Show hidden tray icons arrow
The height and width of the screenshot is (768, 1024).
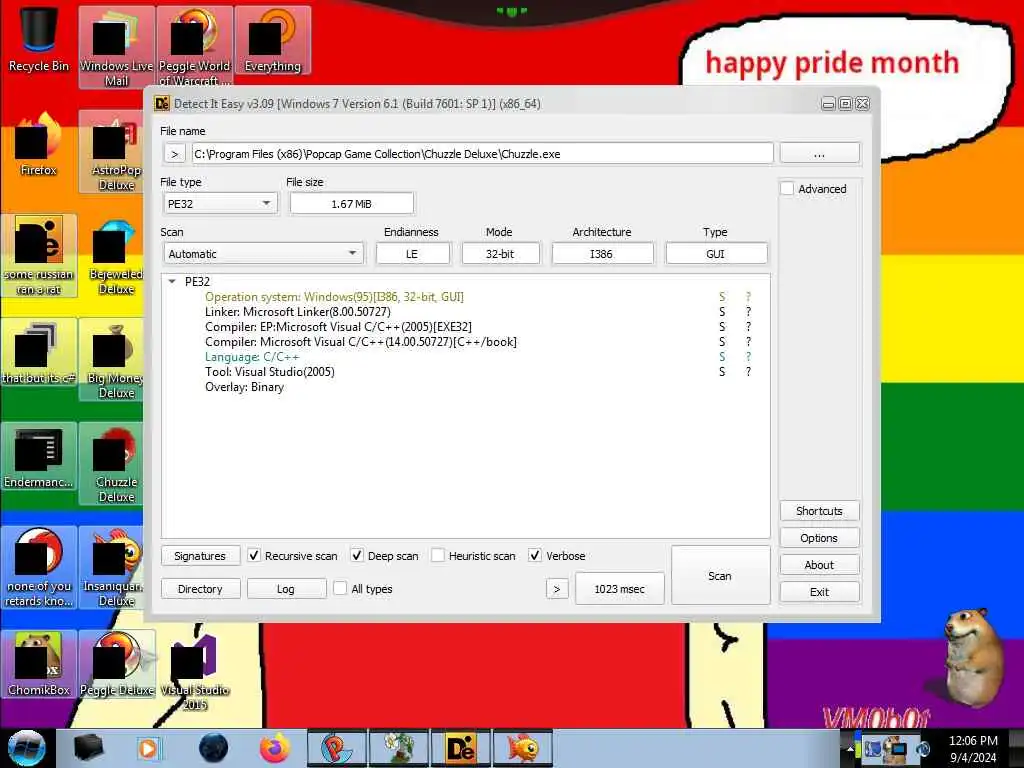click(x=850, y=748)
